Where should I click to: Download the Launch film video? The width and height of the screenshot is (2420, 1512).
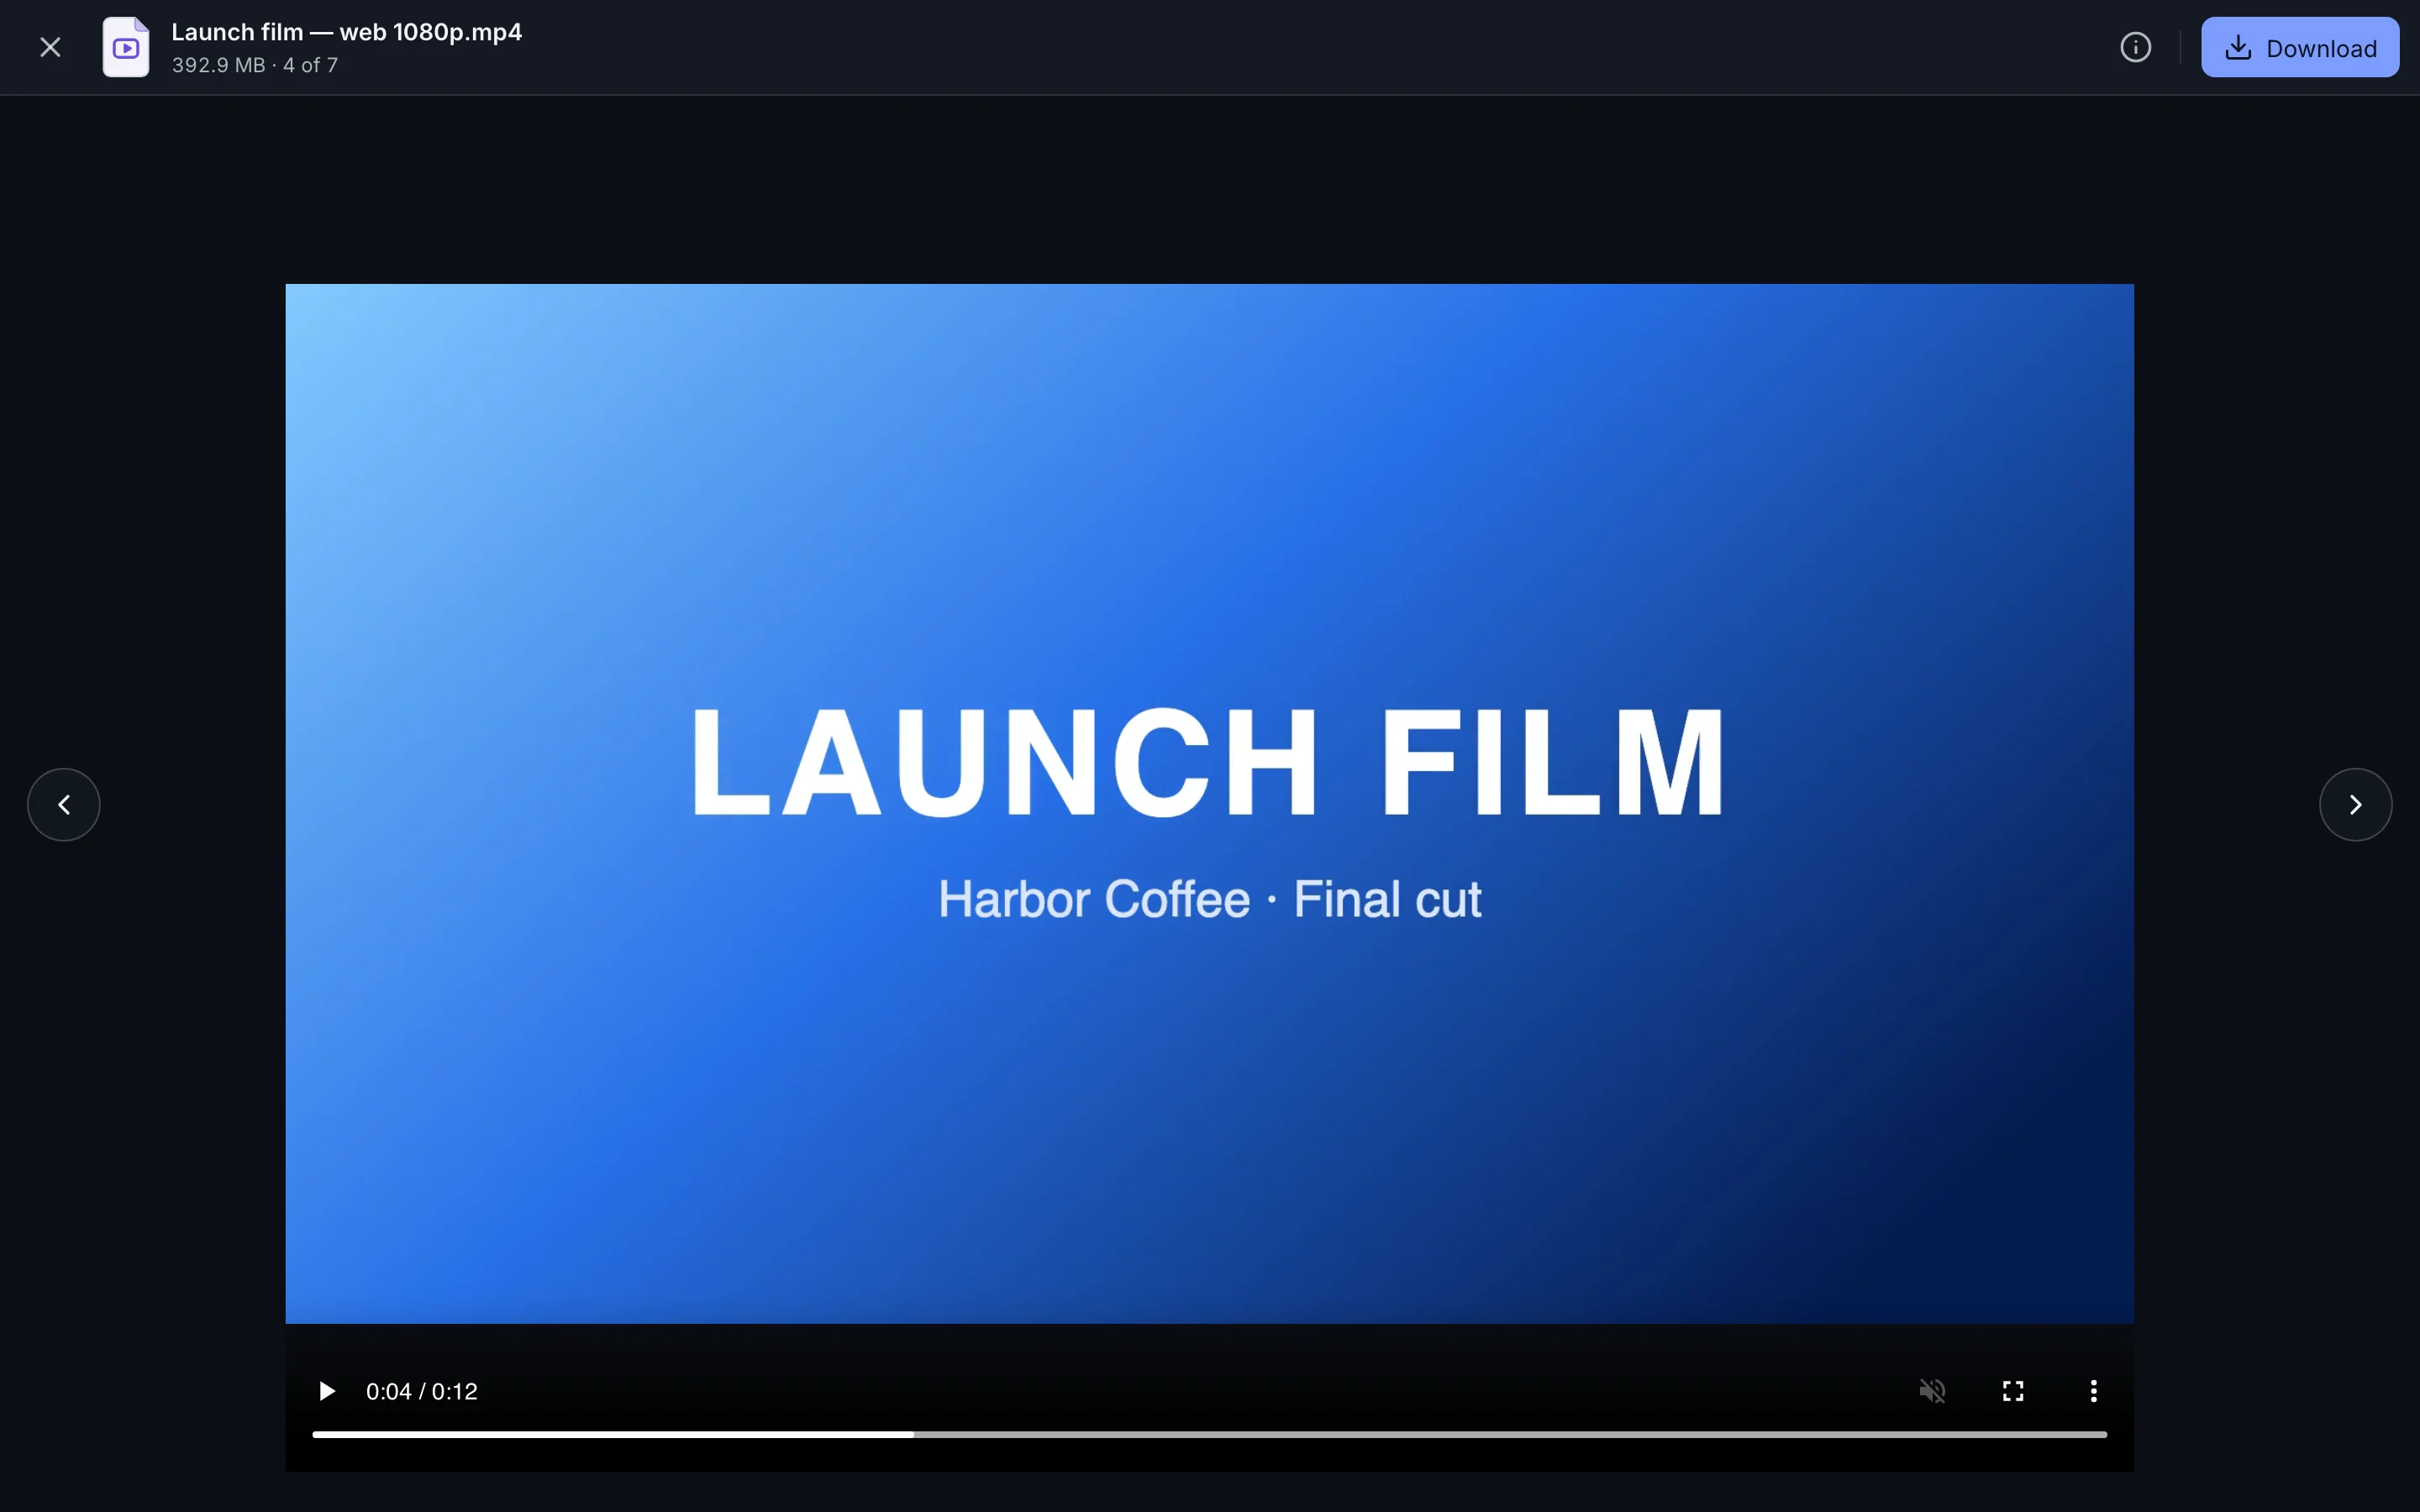click(2299, 47)
